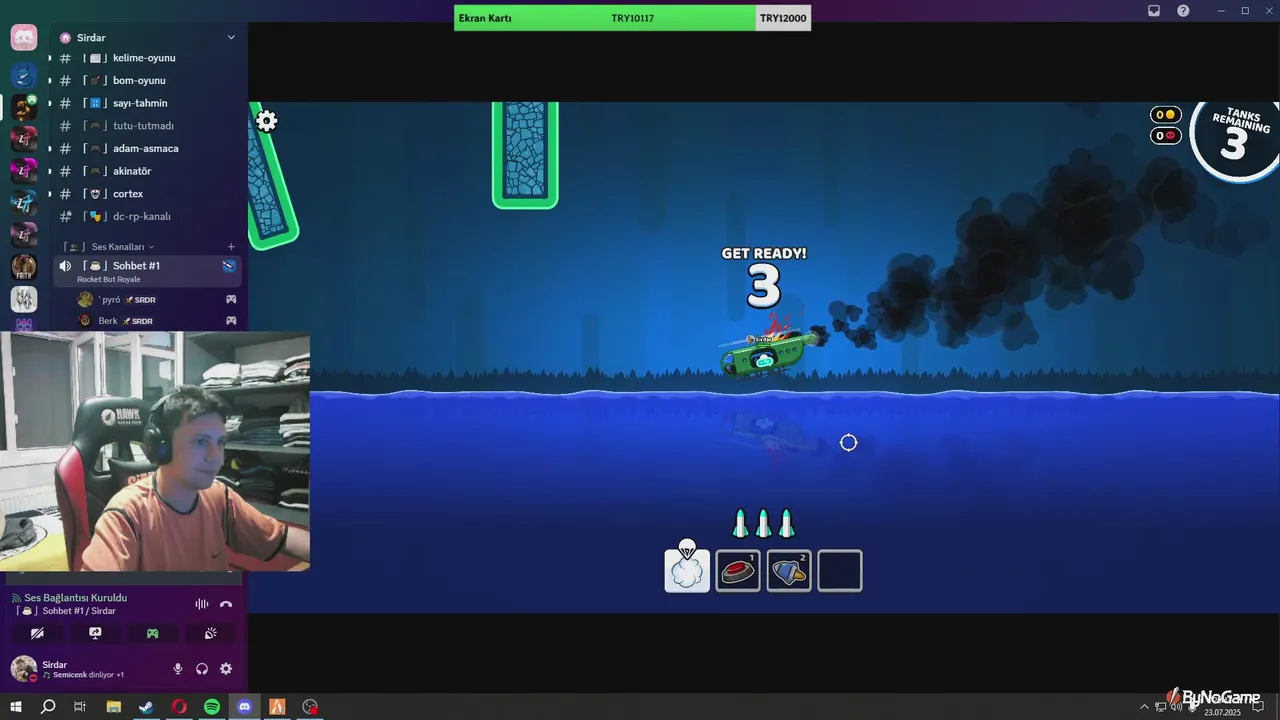1280x720 pixels.
Task: Disconnect from voice with phone icon
Action: point(226,604)
